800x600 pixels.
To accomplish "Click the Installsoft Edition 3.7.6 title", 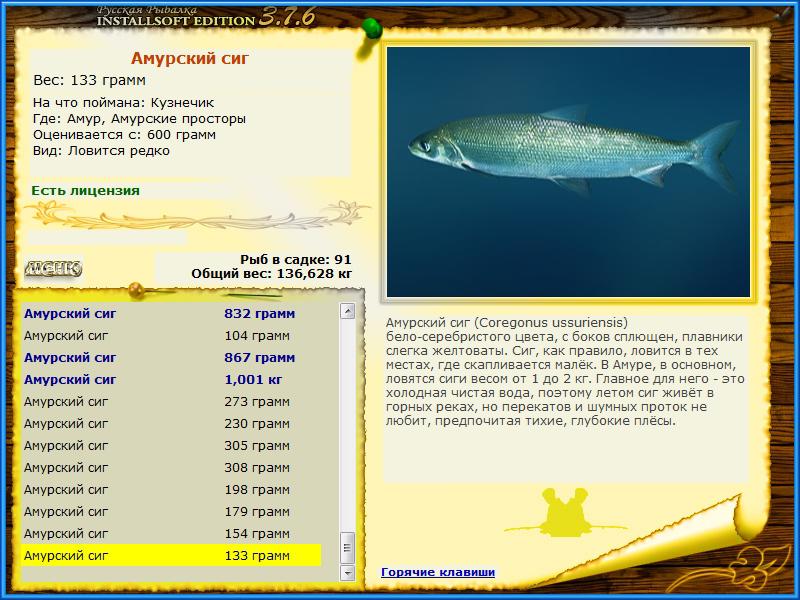I will tap(206, 17).
